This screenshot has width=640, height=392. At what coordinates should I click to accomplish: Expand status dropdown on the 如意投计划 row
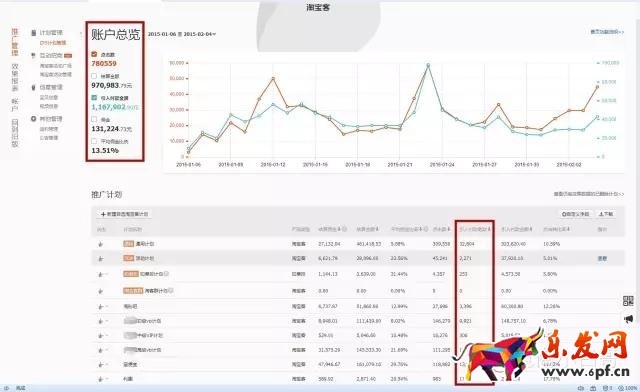tap(107, 274)
